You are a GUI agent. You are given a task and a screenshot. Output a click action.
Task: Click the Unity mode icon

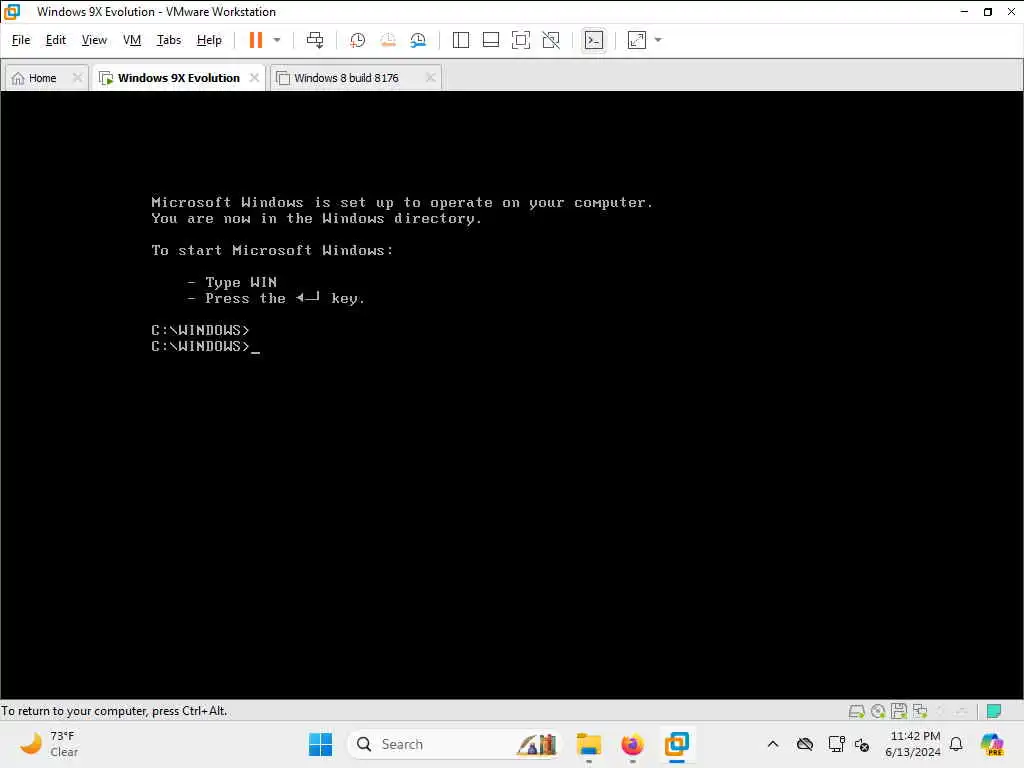tap(551, 40)
